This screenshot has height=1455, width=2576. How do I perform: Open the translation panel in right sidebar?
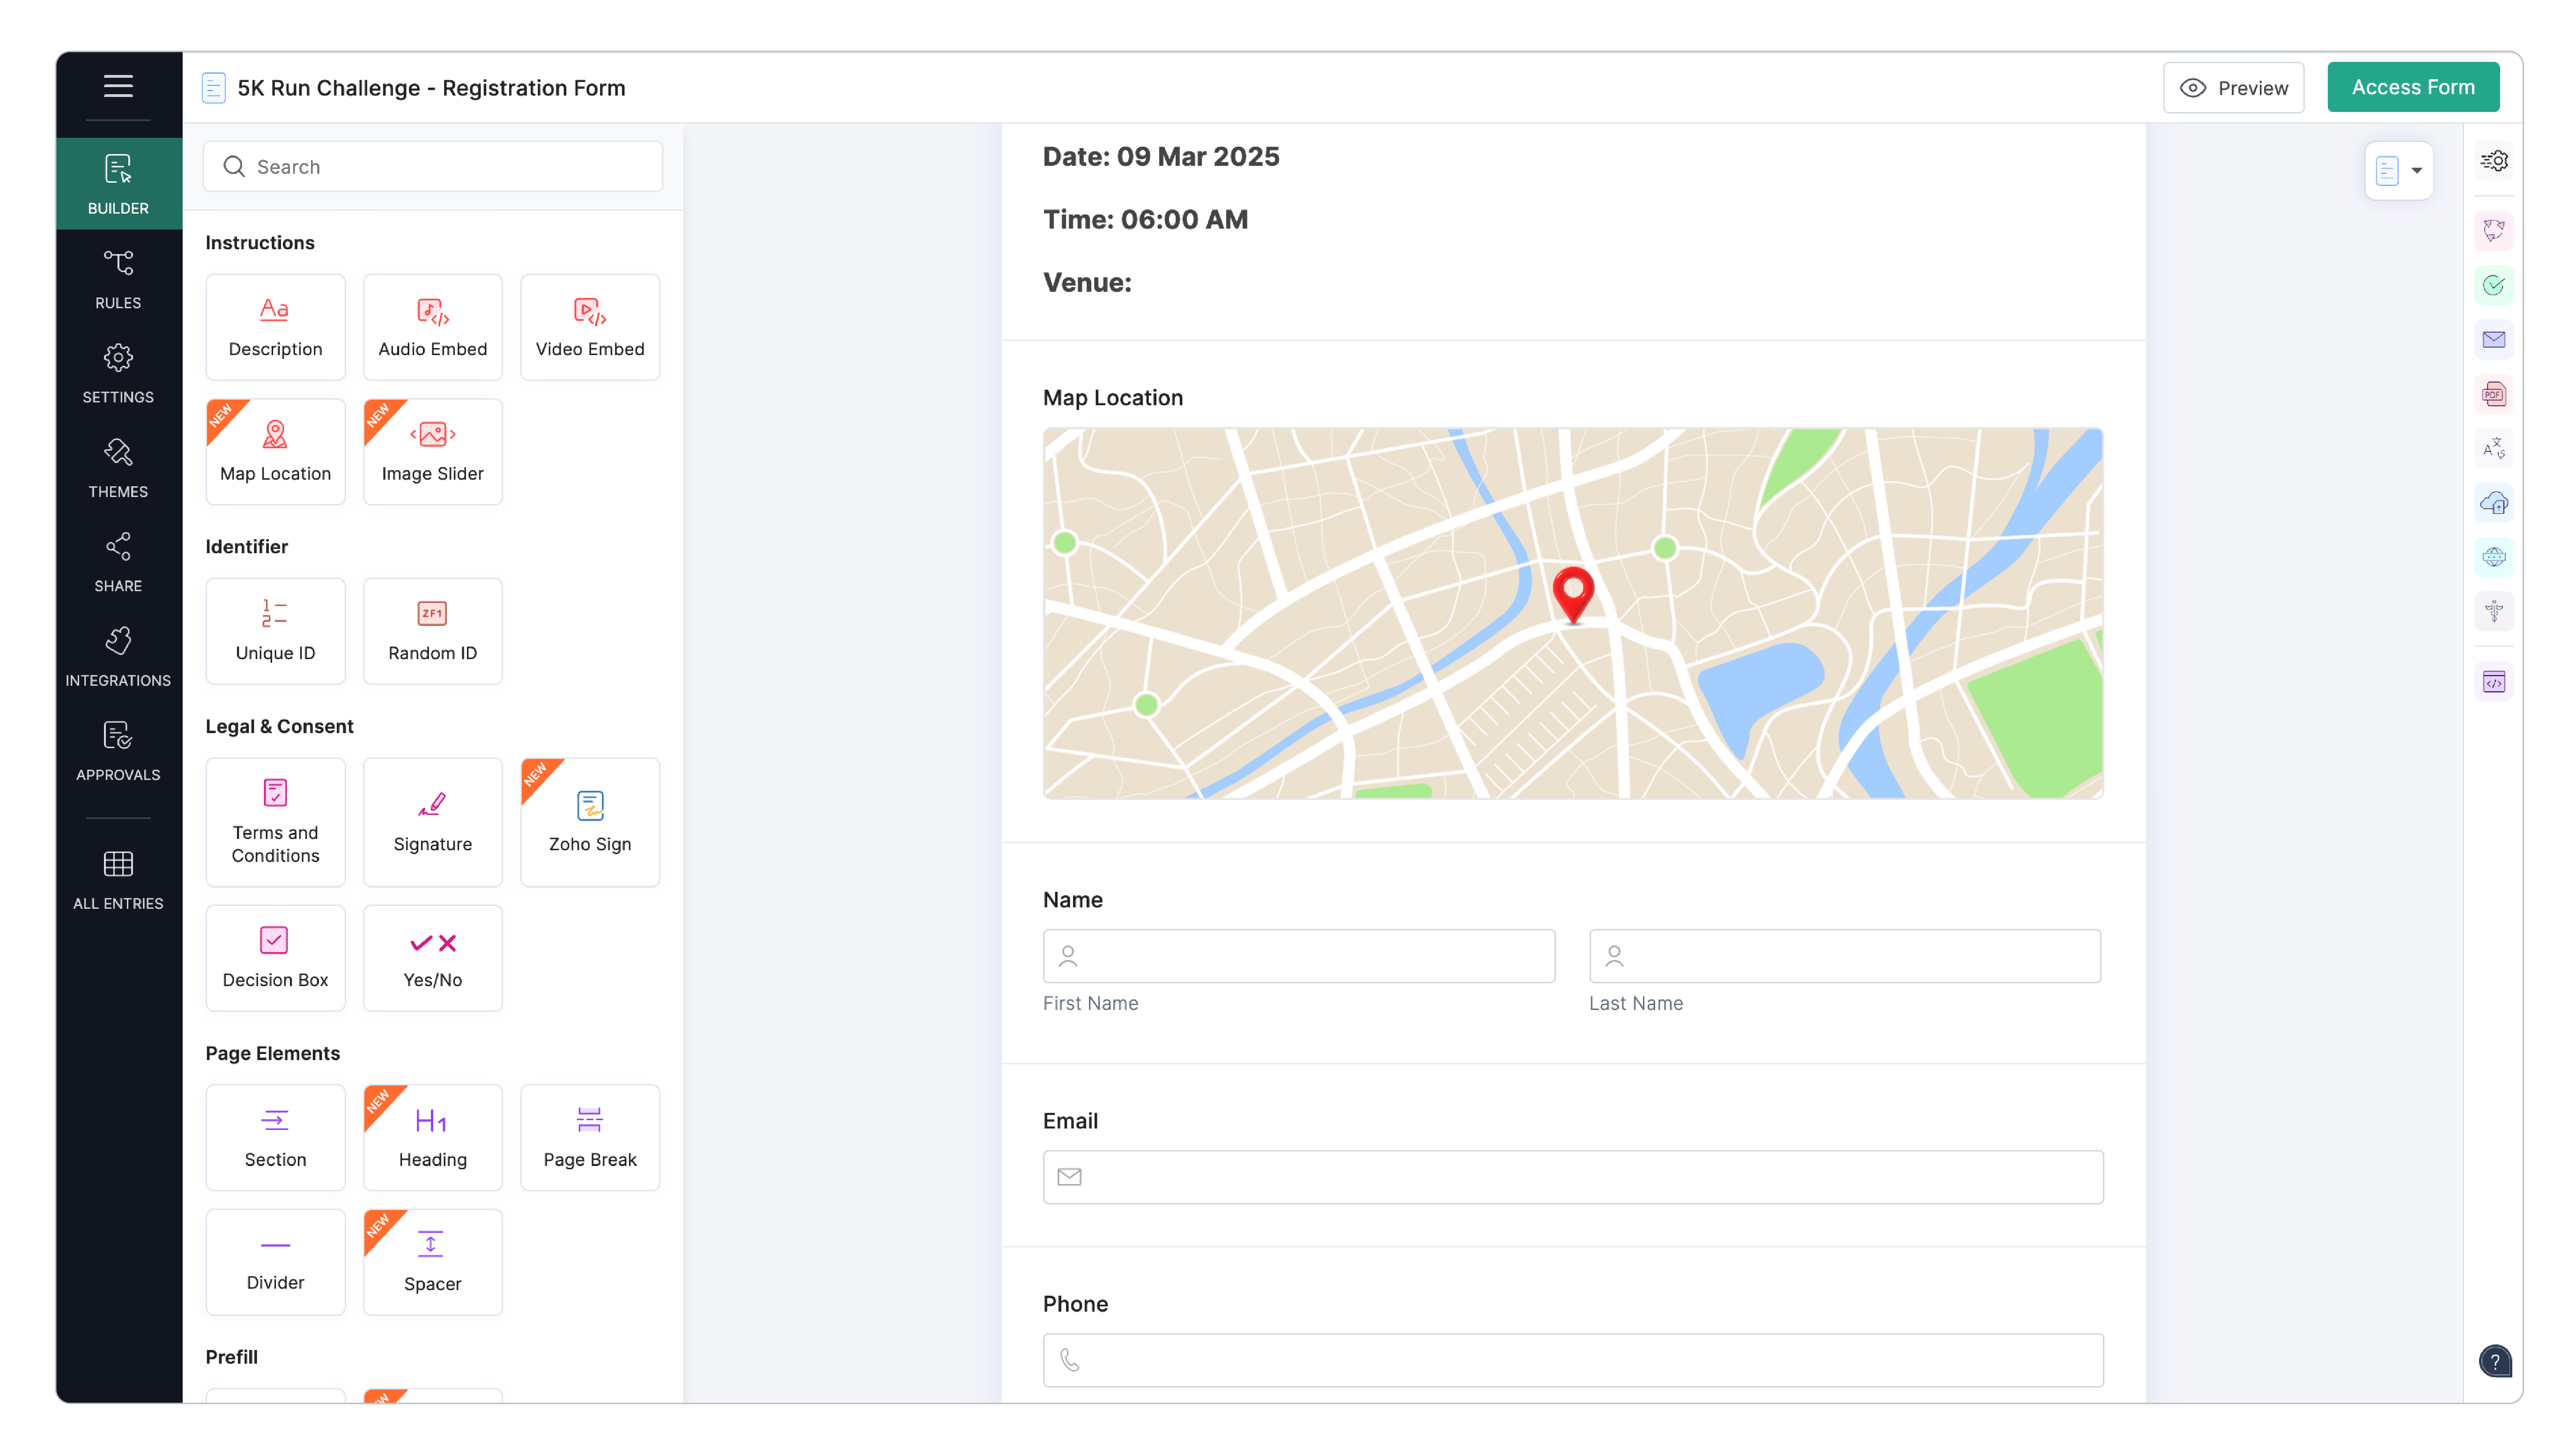click(2494, 448)
